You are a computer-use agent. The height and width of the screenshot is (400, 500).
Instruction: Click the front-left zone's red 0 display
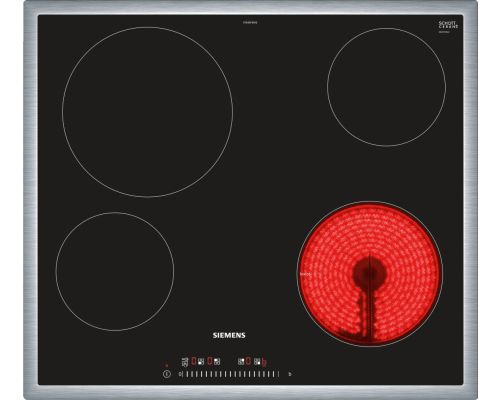coord(194,361)
